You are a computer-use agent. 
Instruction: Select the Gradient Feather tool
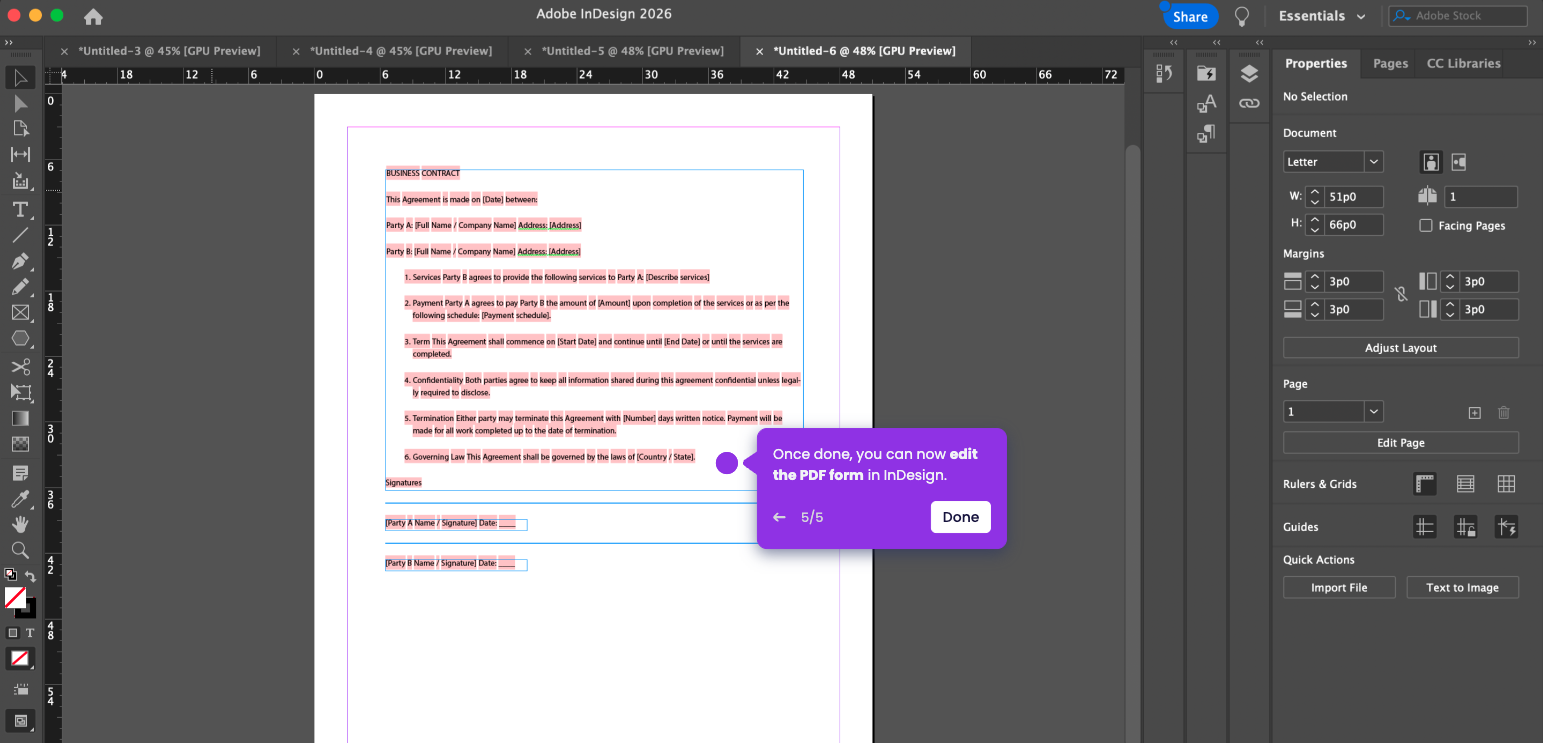(20, 444)
